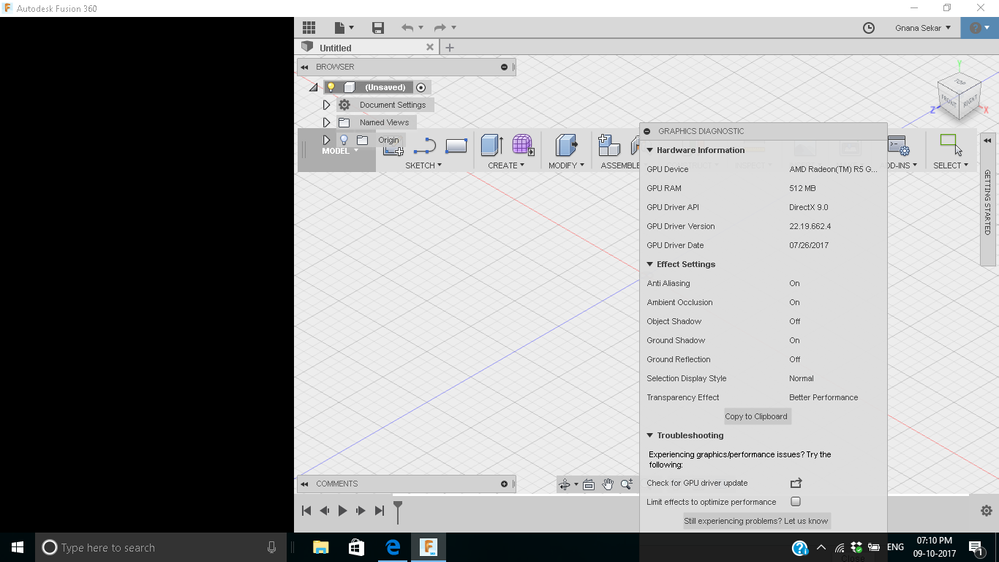
Task: Toggle the Origin lightbulb visibility
Action: click(344, 140)
